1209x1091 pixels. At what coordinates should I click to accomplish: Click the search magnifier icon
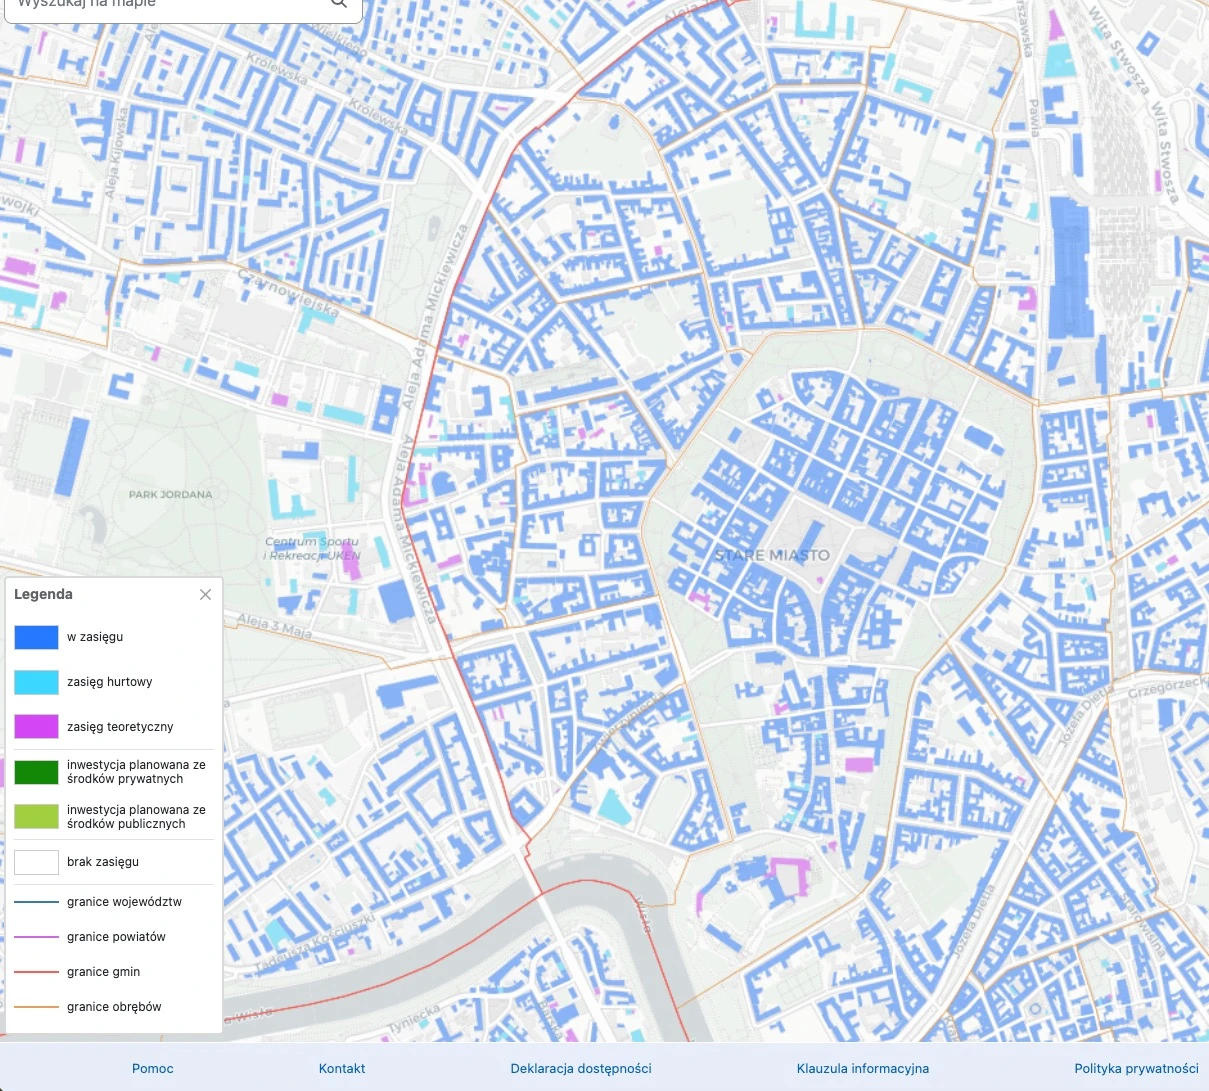click(x=338, y=5)
